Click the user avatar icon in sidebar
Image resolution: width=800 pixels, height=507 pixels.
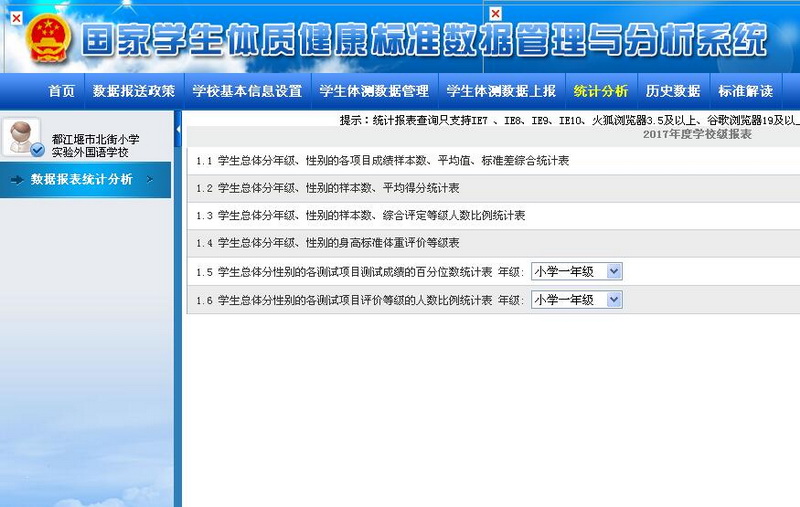23,137
